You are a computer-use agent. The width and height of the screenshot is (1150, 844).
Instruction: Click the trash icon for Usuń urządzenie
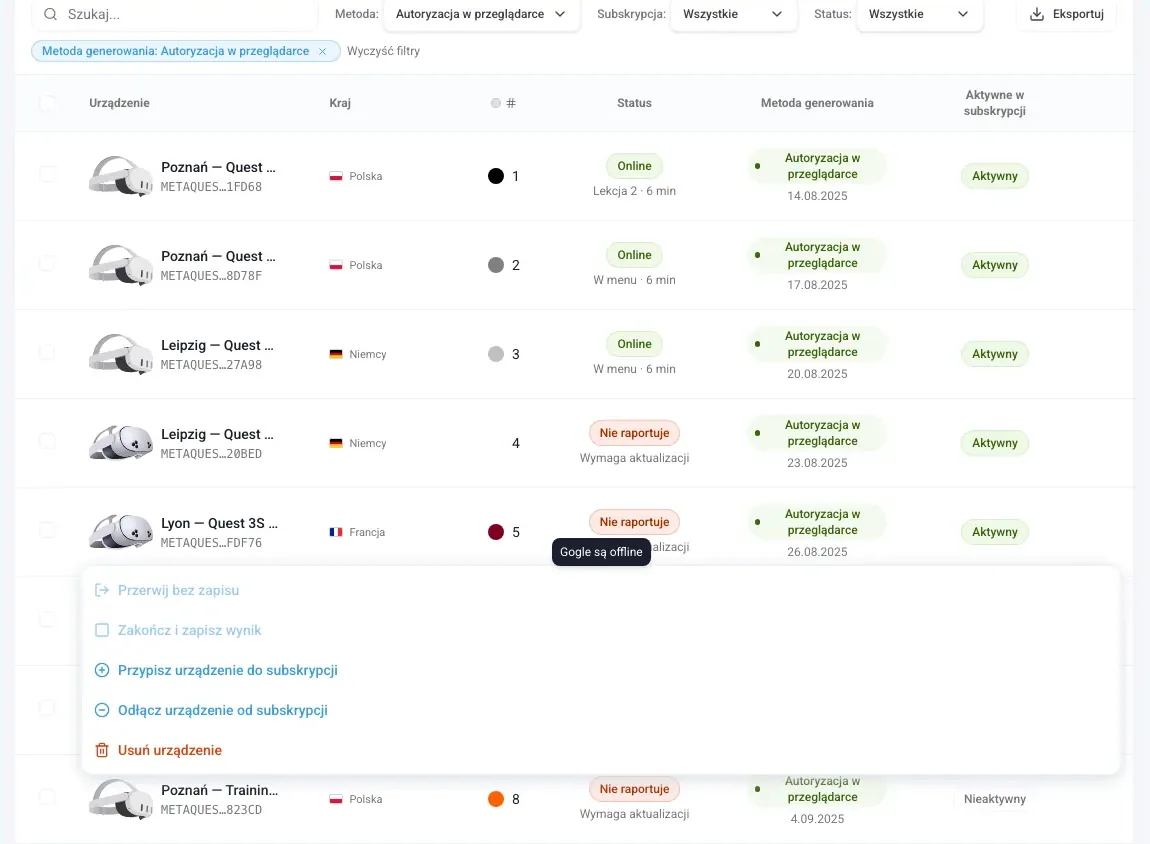102,750
